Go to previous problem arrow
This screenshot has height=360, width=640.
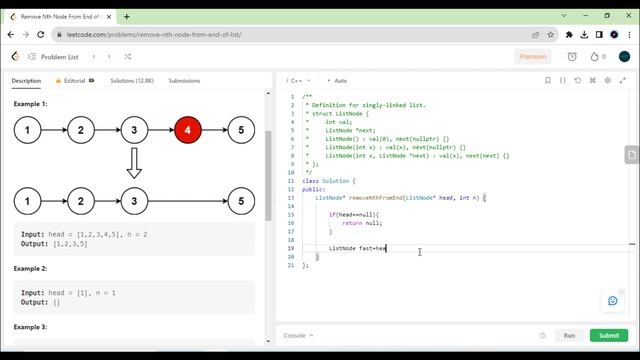[94, 57]
